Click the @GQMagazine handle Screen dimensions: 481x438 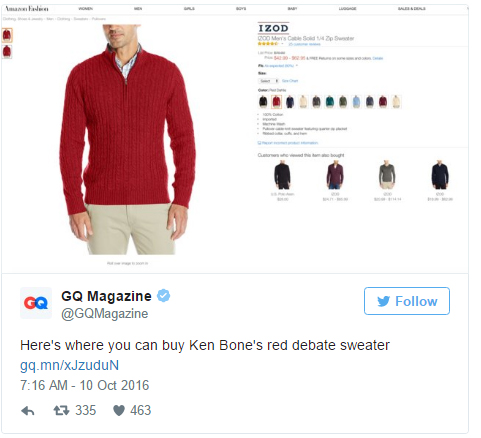(x=105, y=314)
